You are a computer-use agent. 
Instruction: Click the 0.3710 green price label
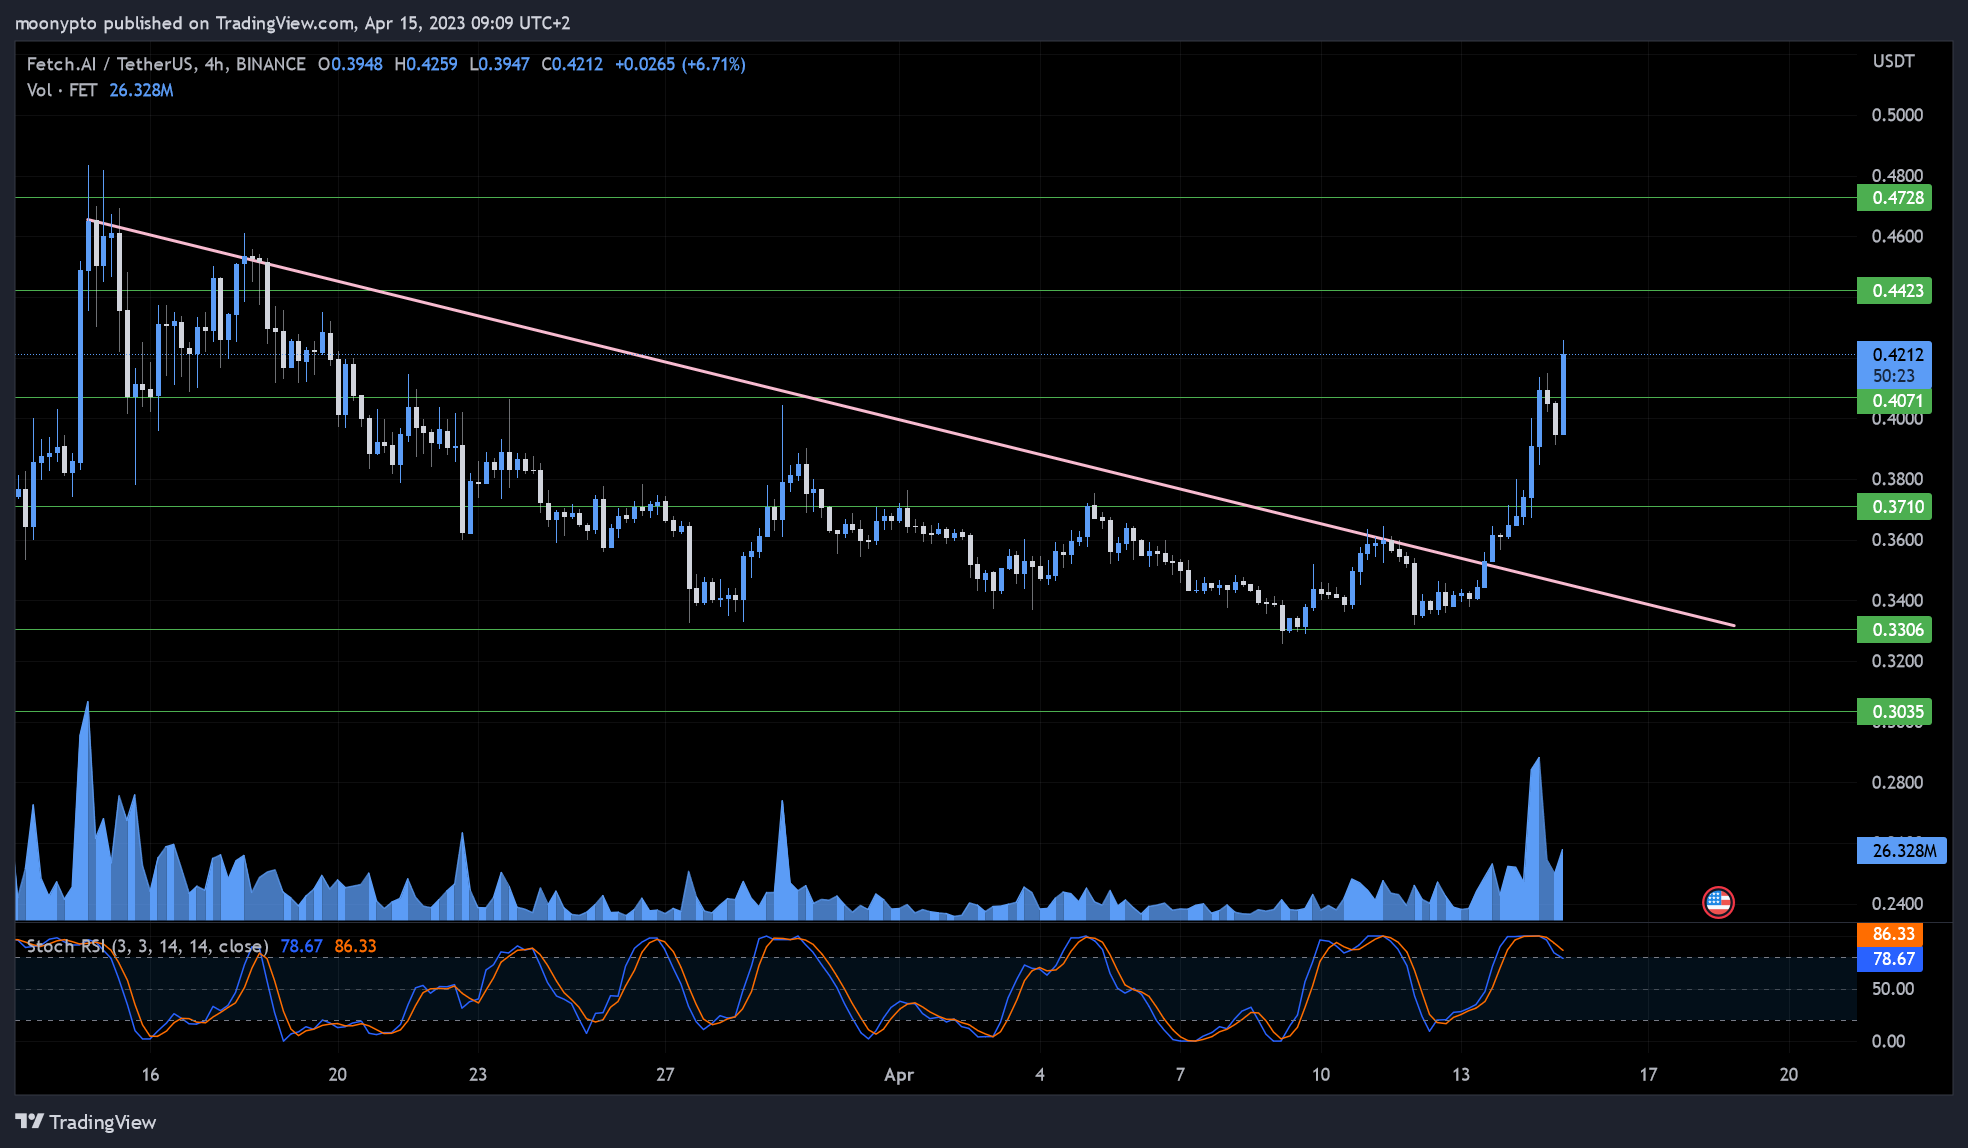click(1895, 507)
